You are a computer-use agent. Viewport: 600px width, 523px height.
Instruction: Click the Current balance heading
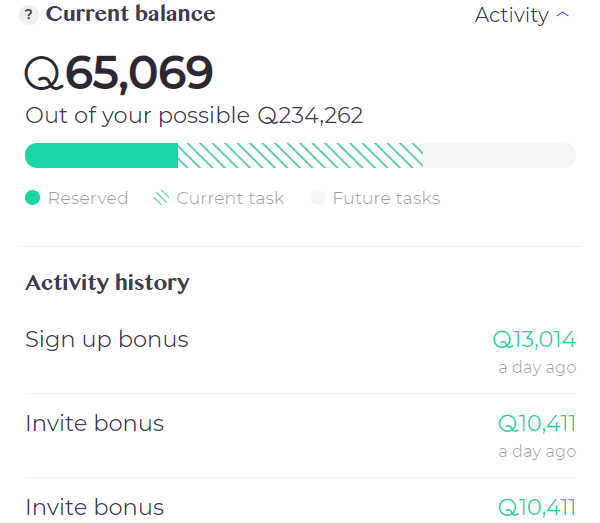click(x=130, y=14)
